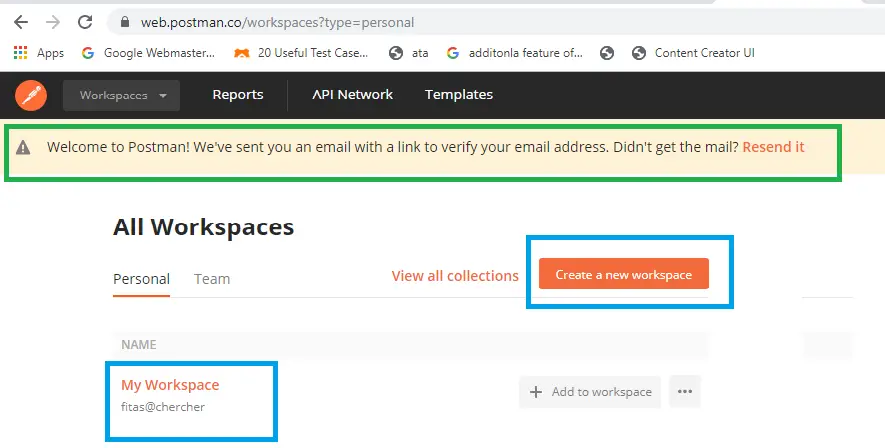This screenshot has width=885, height=448.
Task: Click the Resend it link
Action: click(773, 147)
